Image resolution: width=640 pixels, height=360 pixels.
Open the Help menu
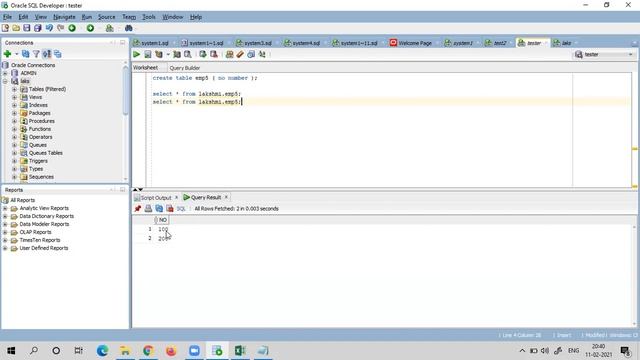[196, 17]
